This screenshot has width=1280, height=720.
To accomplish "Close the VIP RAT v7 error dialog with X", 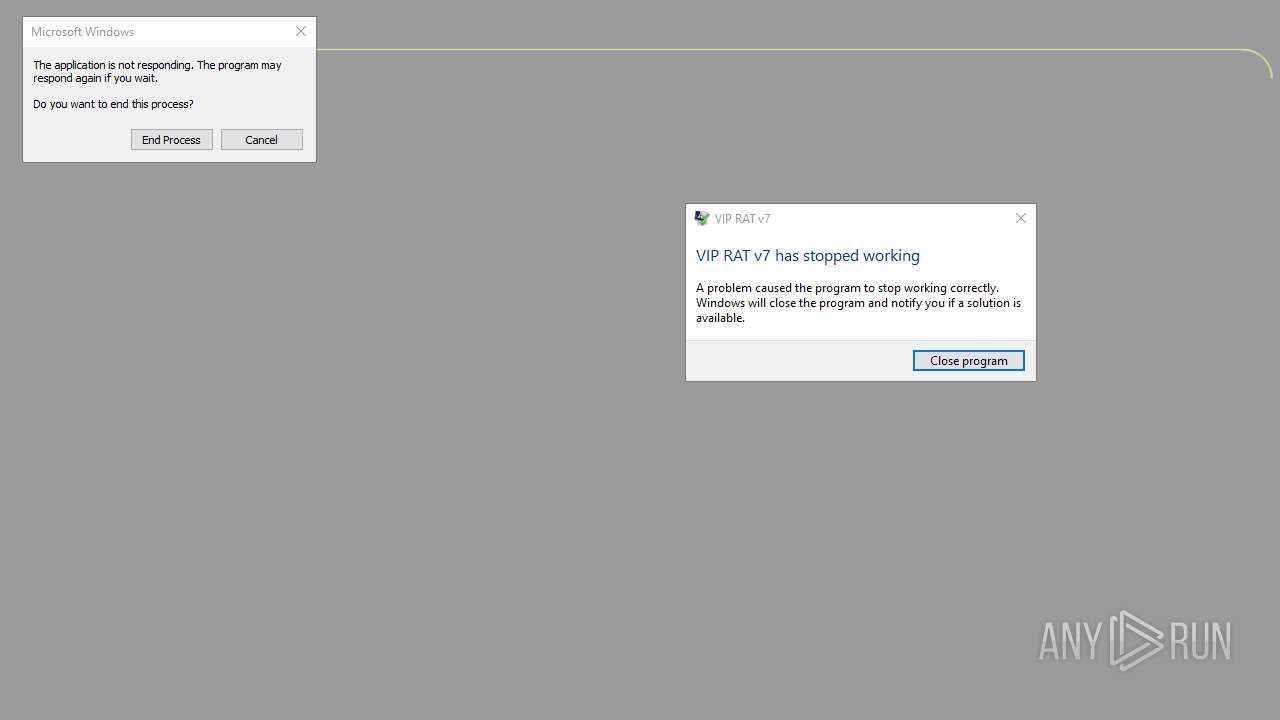I will point(1020,218).
